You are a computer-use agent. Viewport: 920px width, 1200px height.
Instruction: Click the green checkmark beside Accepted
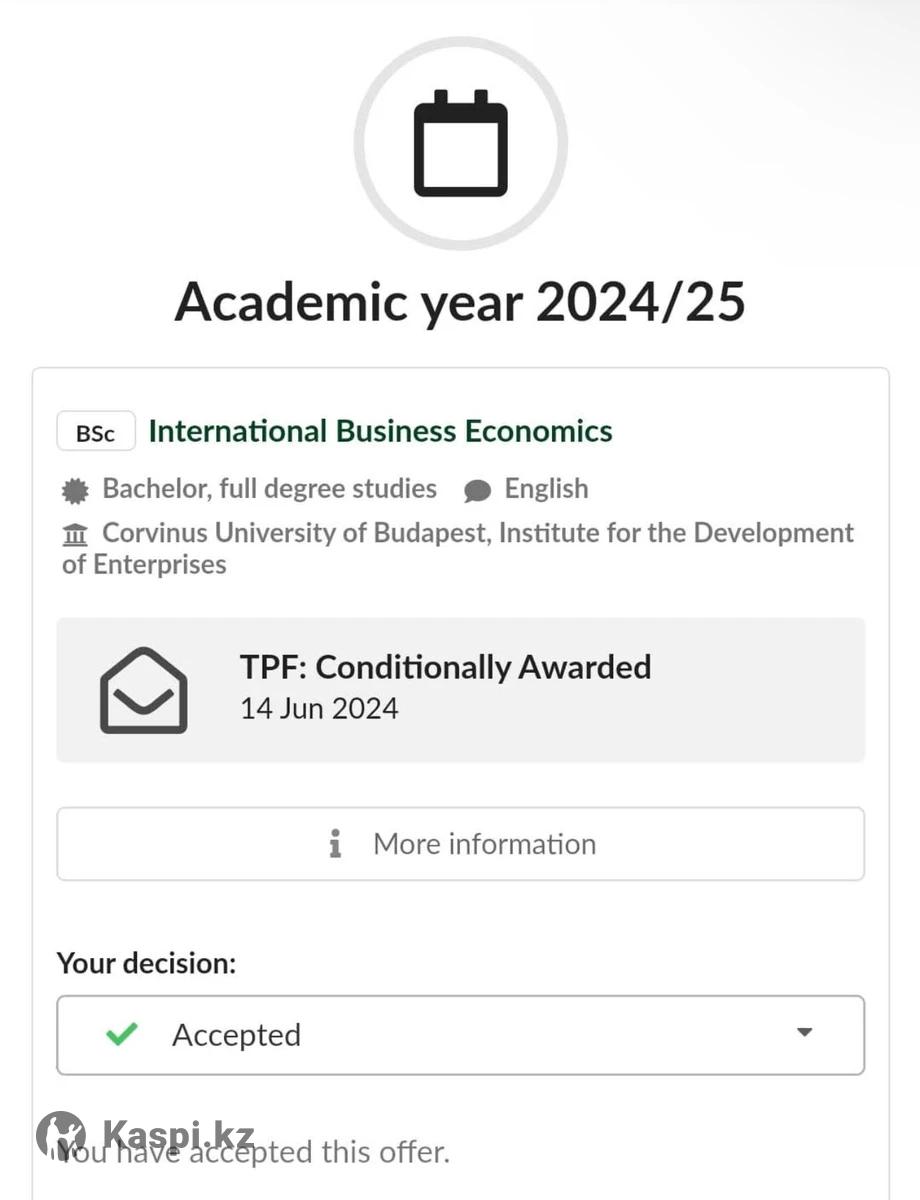121,1034
